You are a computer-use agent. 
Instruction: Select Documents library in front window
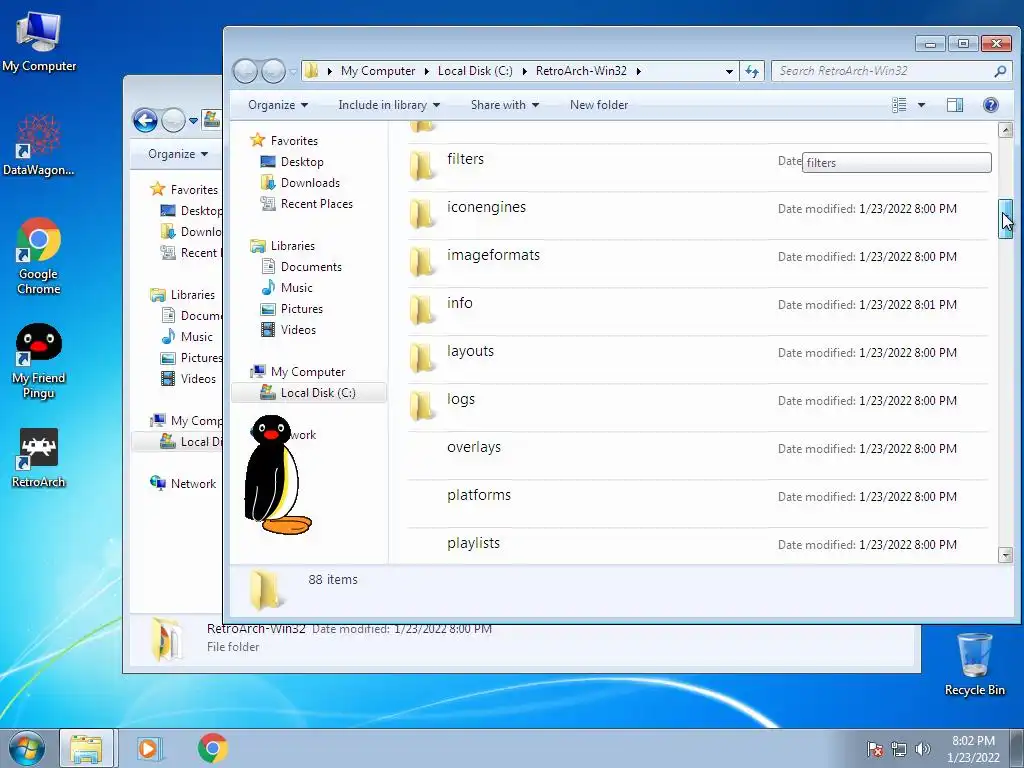tap(311, 266)
